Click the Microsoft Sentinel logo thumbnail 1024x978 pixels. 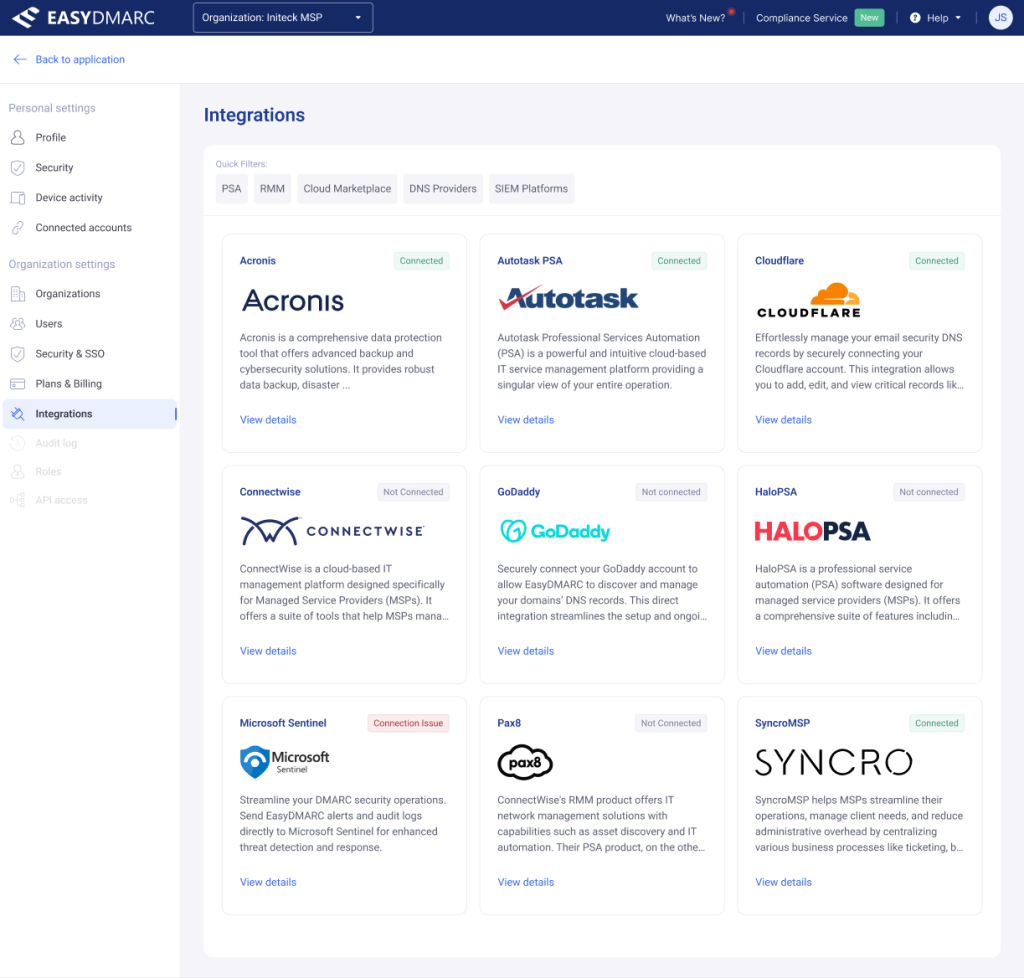285,762
